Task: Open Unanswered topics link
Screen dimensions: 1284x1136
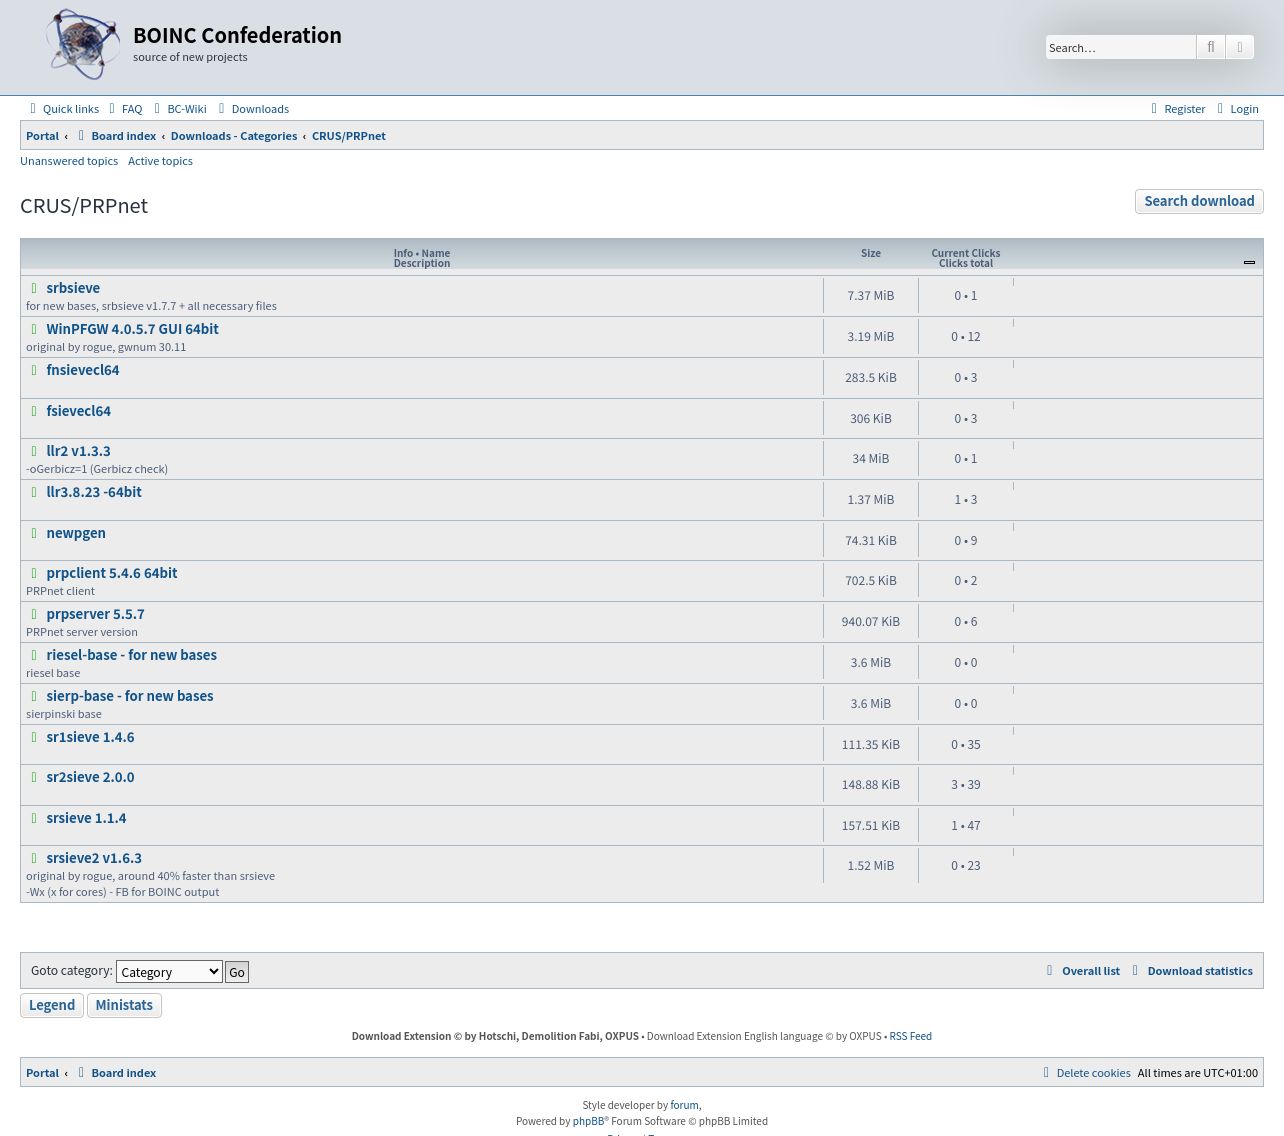Action: click(69, 161)
